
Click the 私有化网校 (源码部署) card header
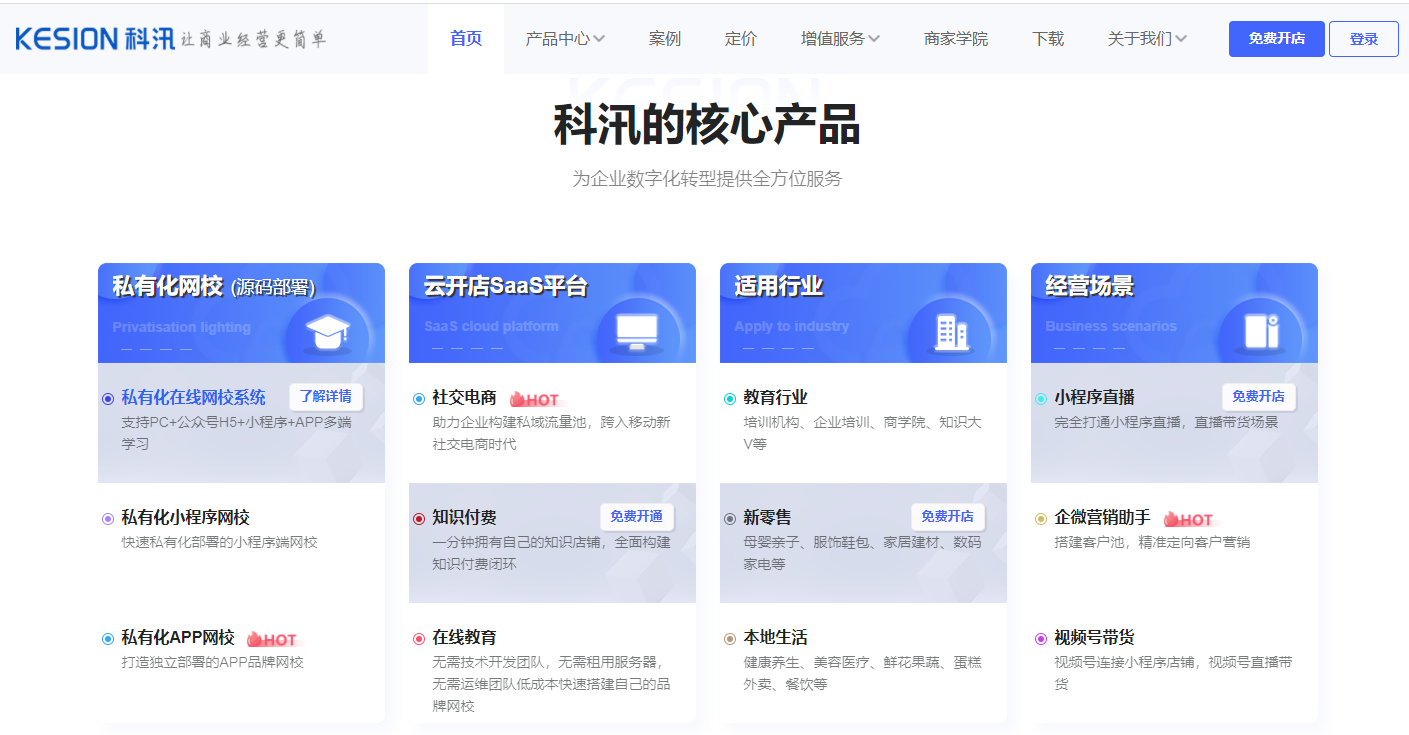(x=241, y=313)
